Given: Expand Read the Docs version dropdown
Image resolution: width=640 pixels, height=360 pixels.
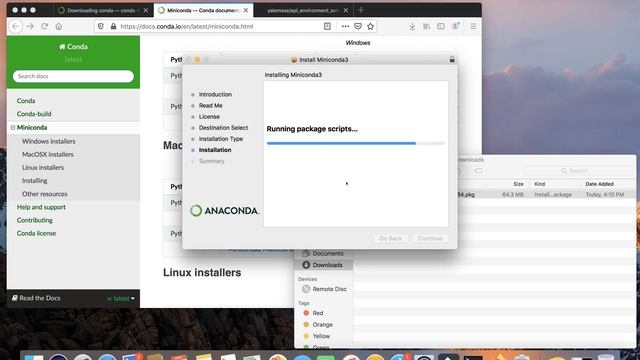Looking at the screenshot, I should (121, 298).
